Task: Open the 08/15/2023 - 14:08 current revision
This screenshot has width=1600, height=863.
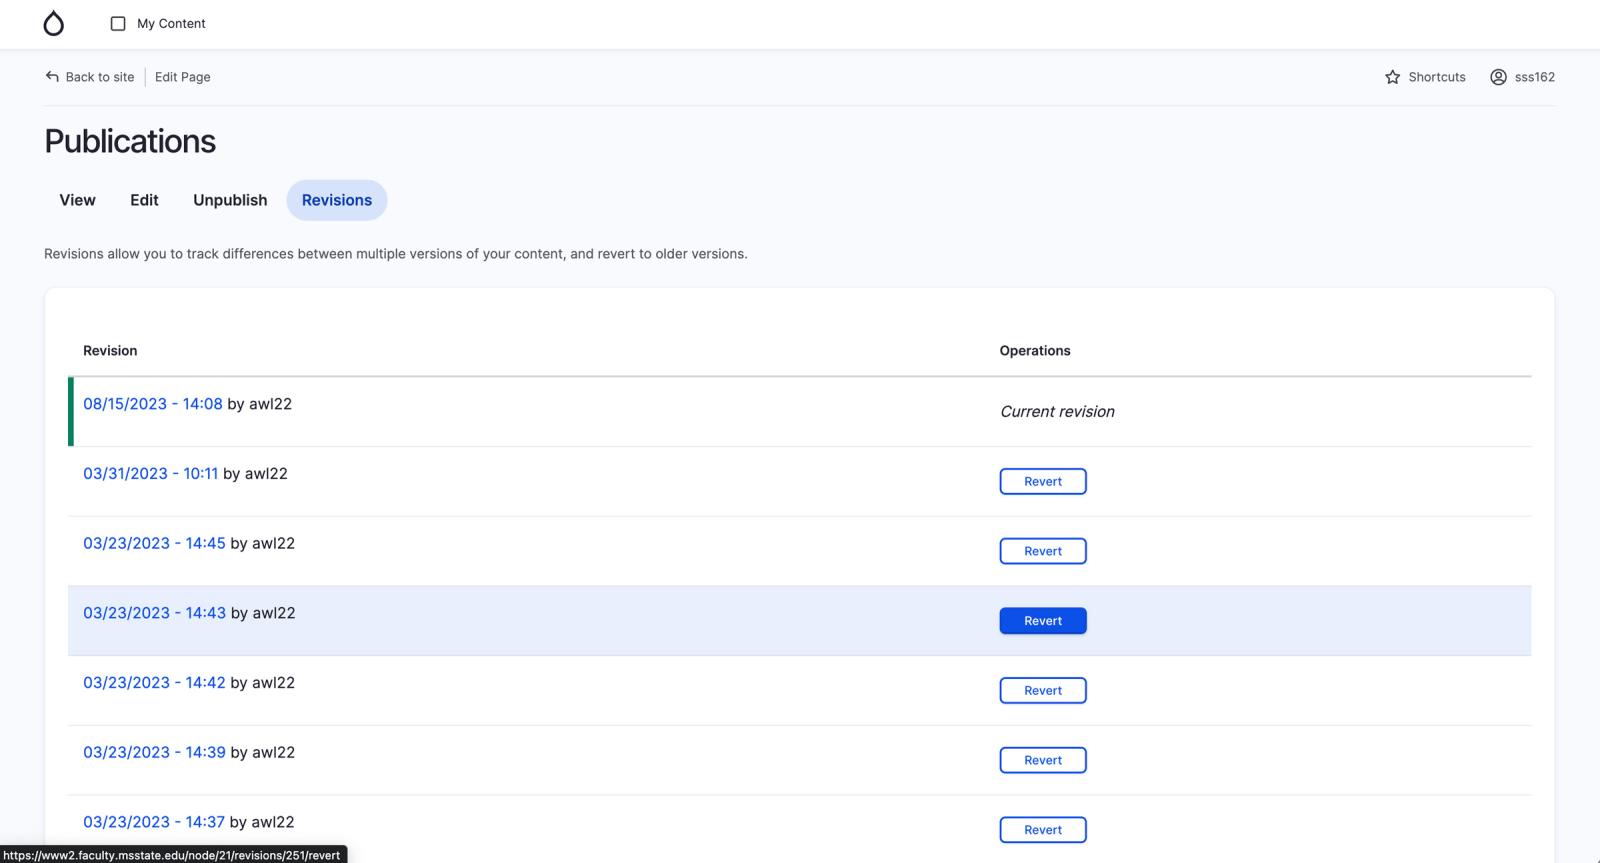Action: (x=152, y=404)
